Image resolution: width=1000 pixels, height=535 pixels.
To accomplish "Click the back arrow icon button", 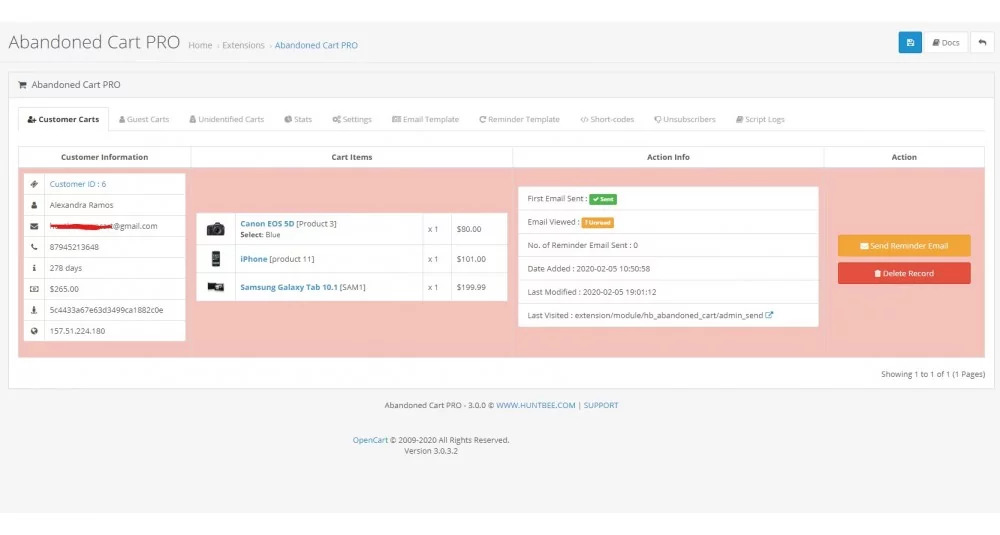I will pyautogui.click(x=982, y=43).
